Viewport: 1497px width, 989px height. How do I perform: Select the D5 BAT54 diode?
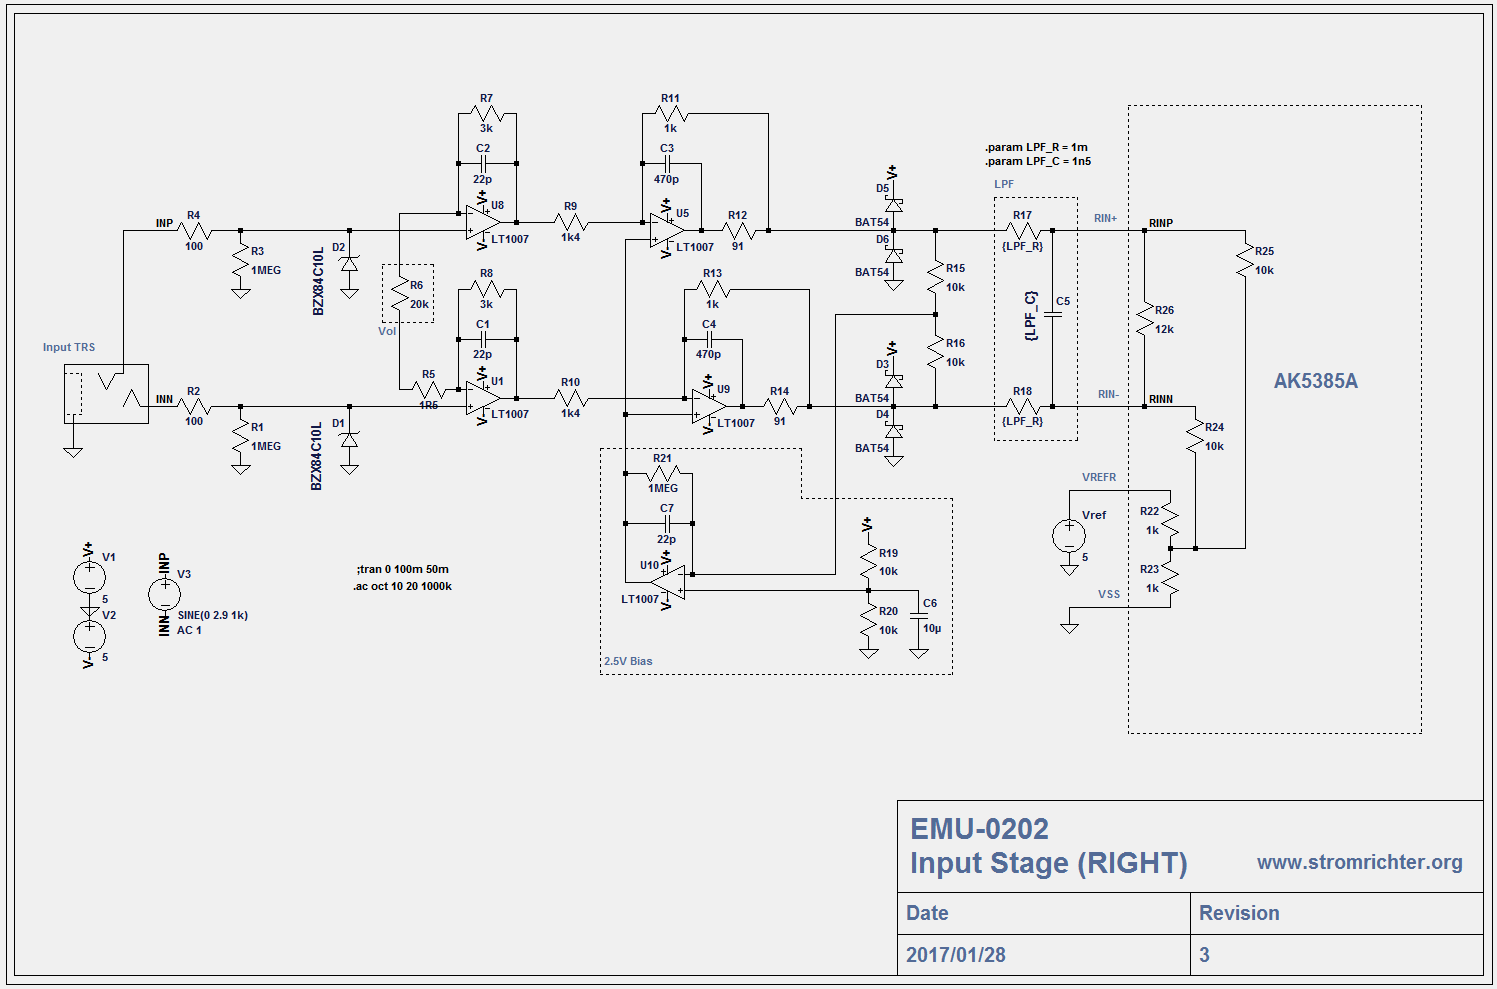point(894,204)
